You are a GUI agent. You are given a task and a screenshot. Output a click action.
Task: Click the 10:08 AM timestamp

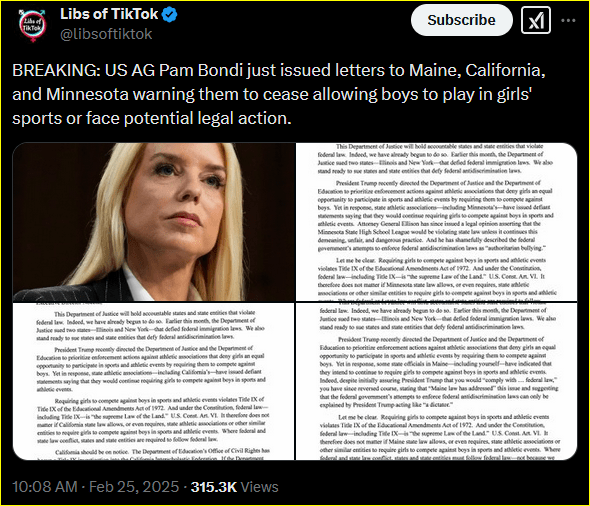[45, 487]
